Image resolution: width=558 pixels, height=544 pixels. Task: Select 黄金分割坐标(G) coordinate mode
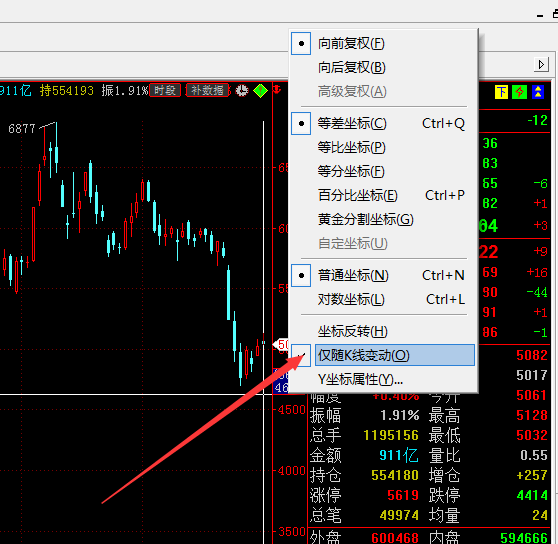pos(383,220)
